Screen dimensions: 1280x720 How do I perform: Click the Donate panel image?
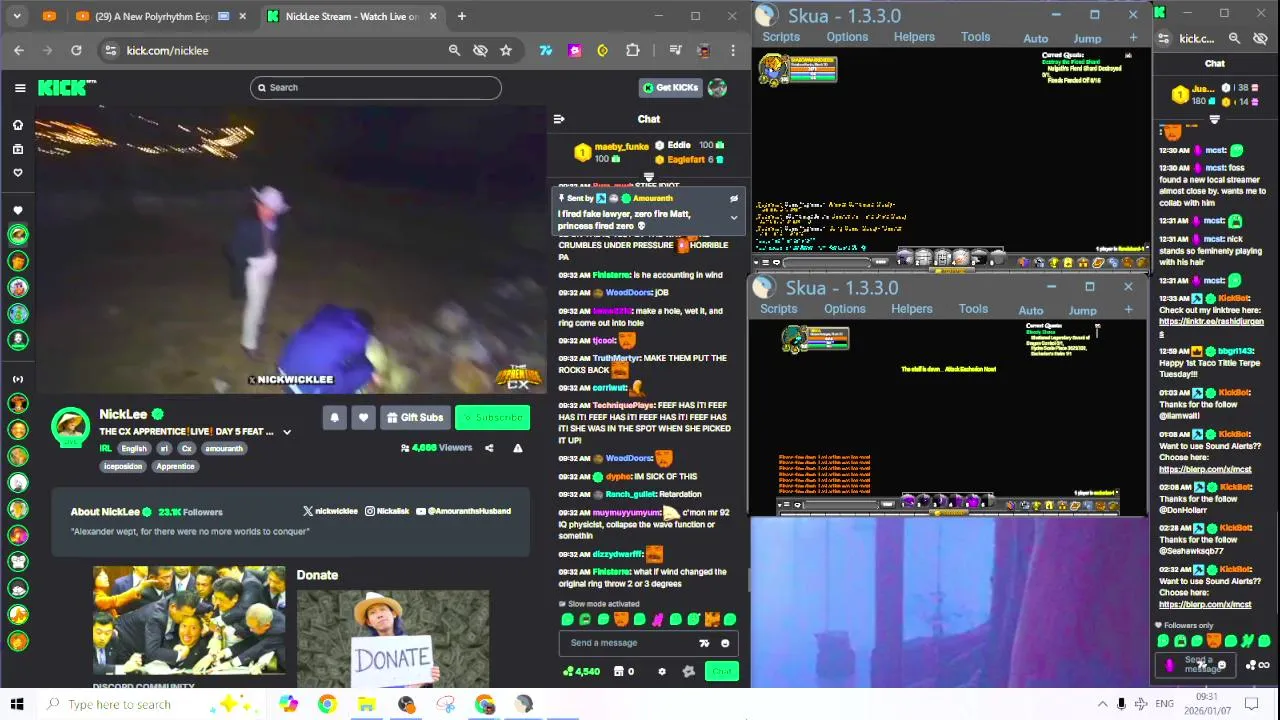[x=393, y=639]
